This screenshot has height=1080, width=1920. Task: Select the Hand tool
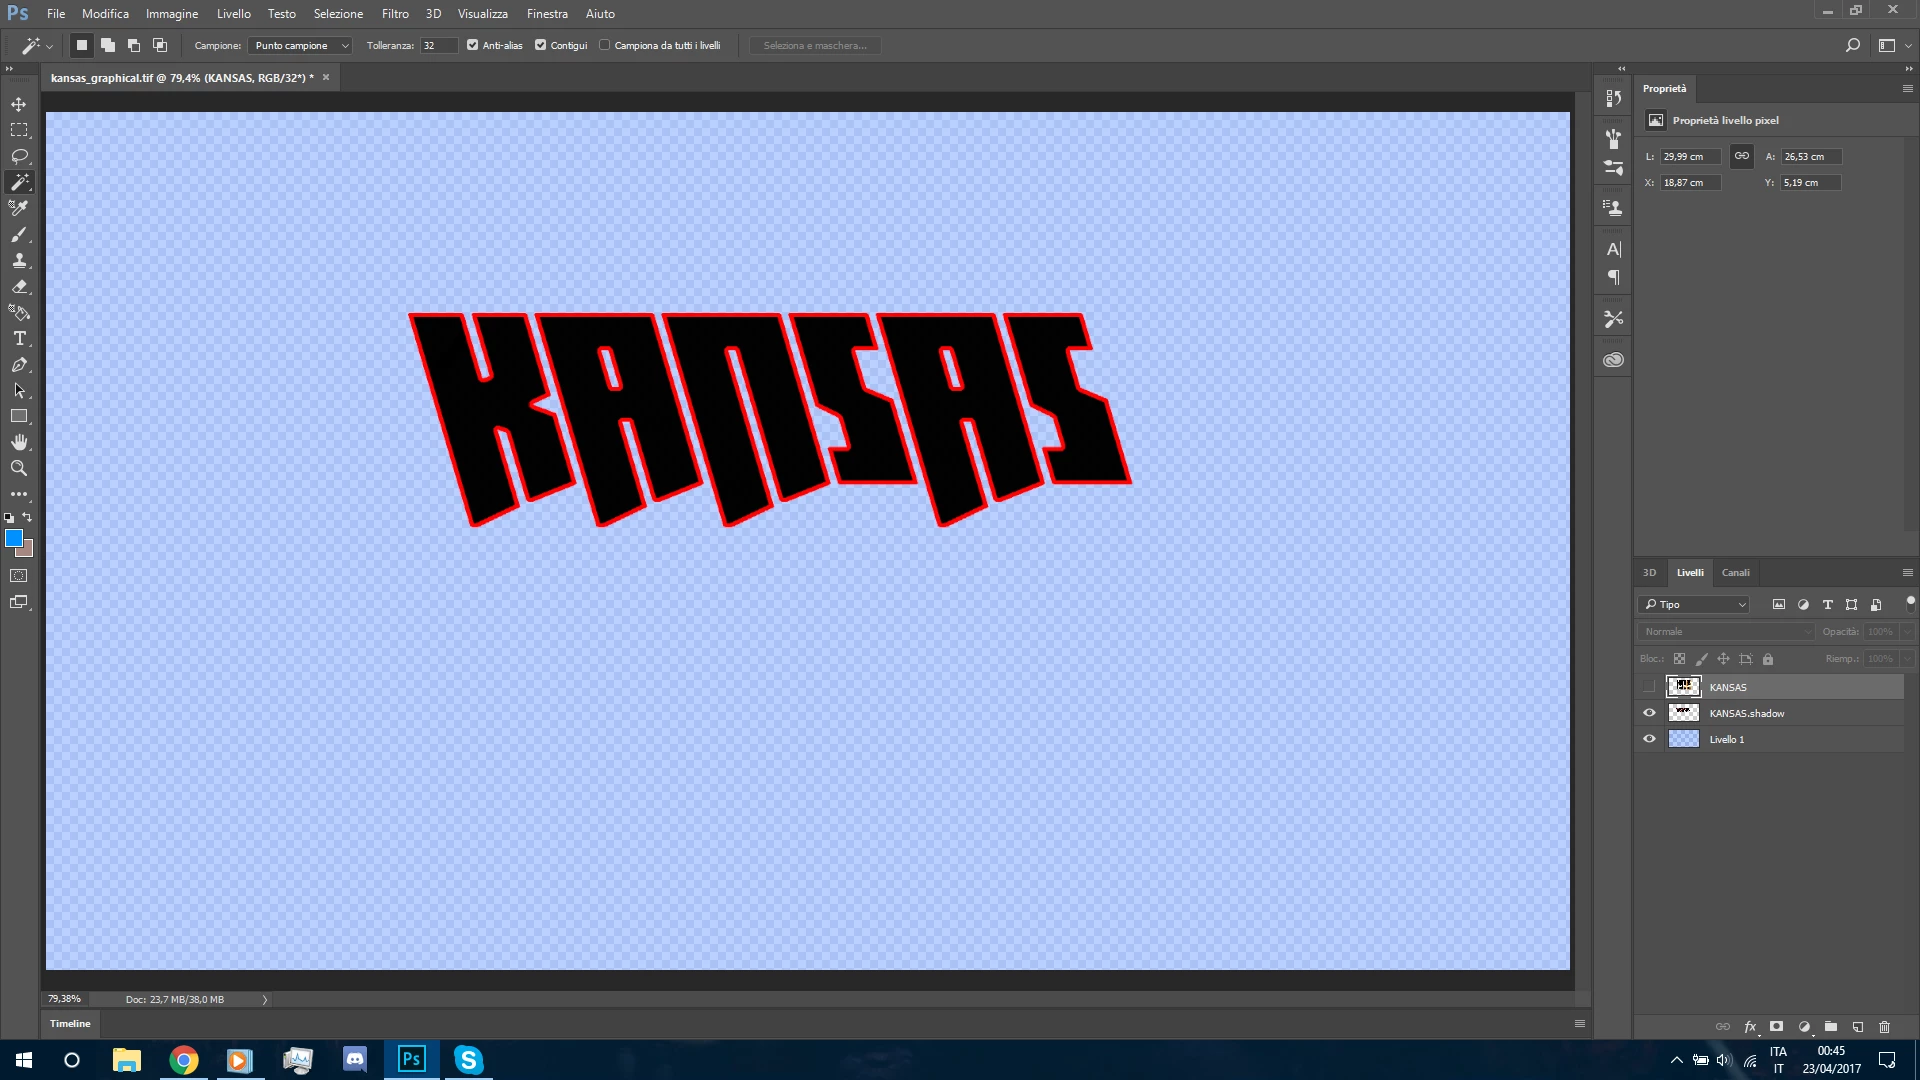[x=19, y=442]
